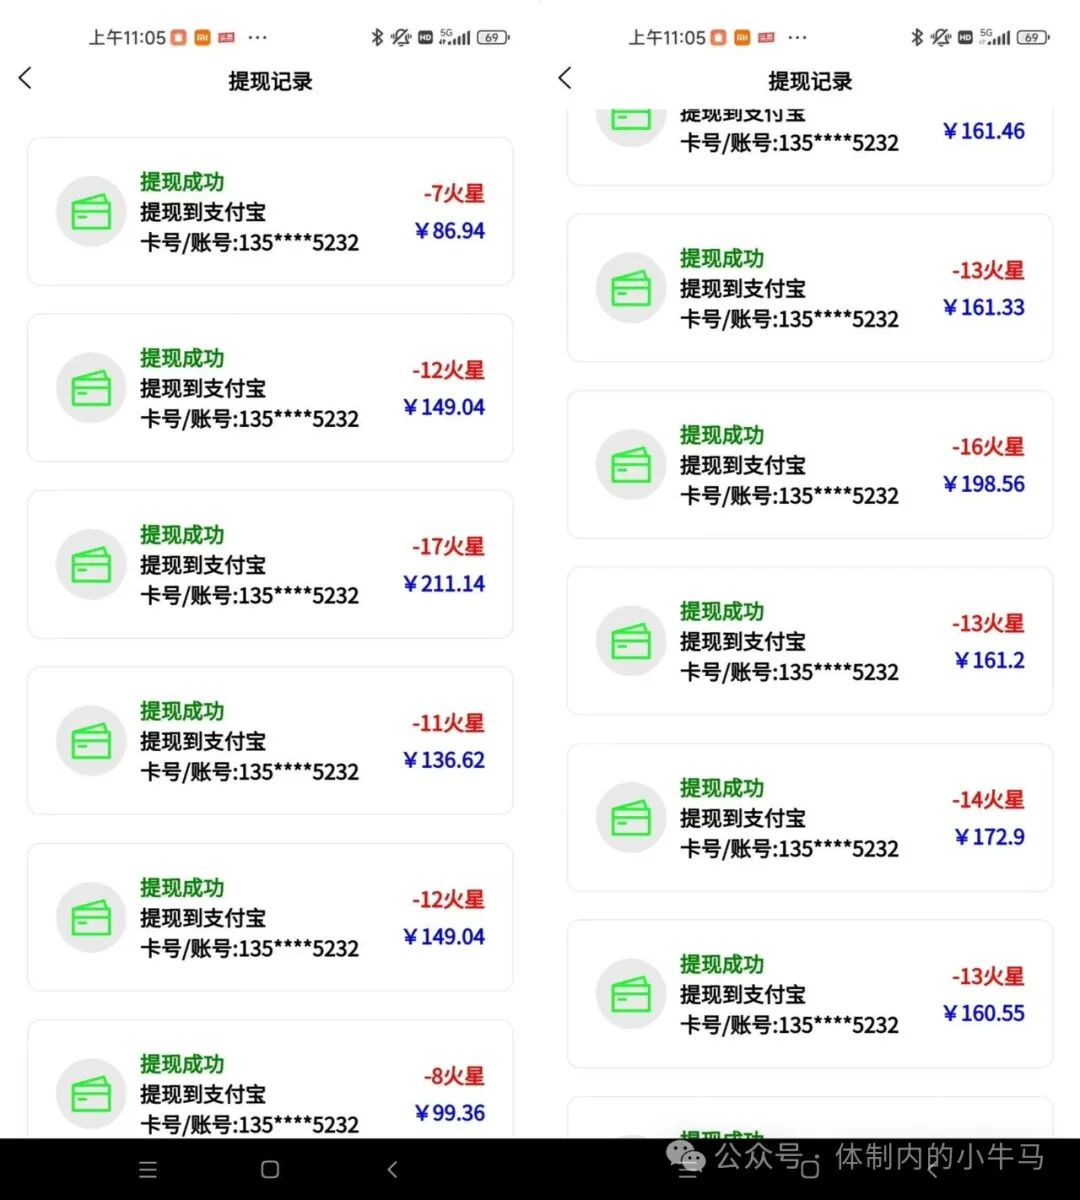Tap the back arrow on the right screen

click(x=566, y=79)
